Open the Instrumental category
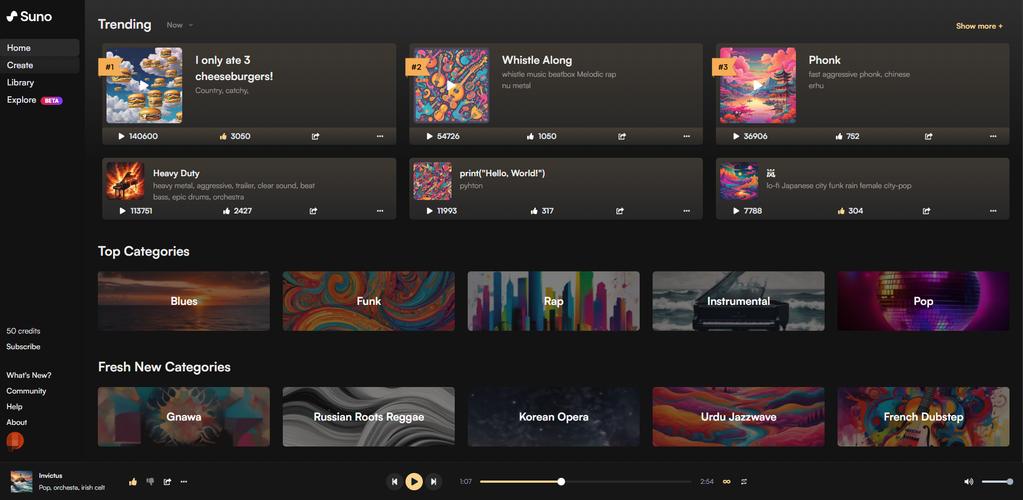Viewport: 1023px width, 500px height. click(739, 301)
